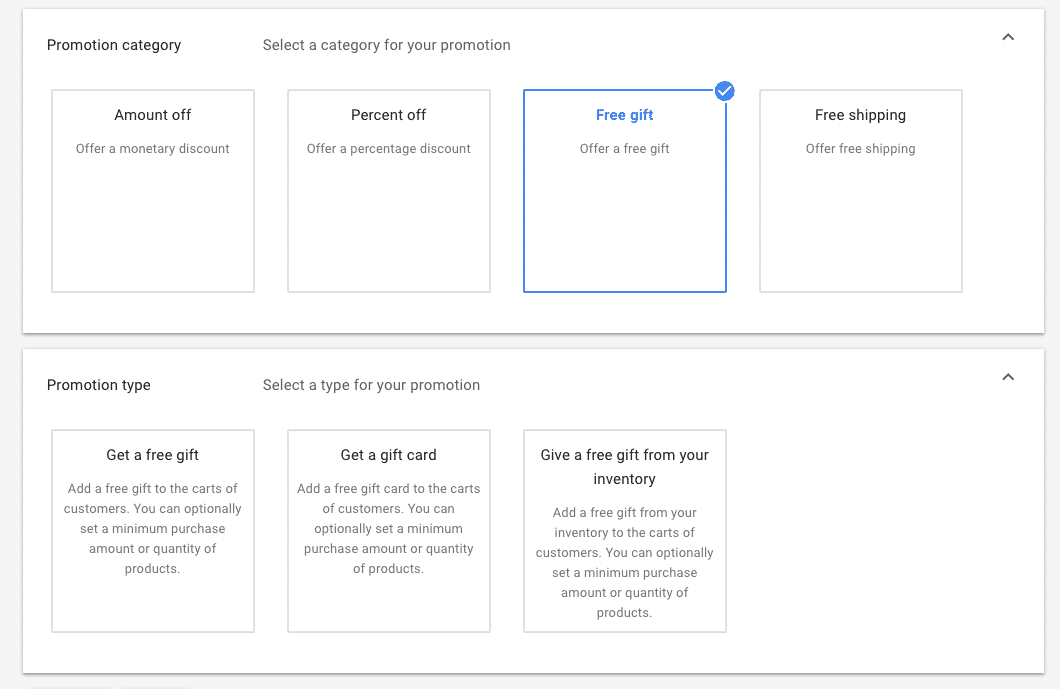Select the Percent off promotion category
The image size is (1060, 689).
[388, 190]
